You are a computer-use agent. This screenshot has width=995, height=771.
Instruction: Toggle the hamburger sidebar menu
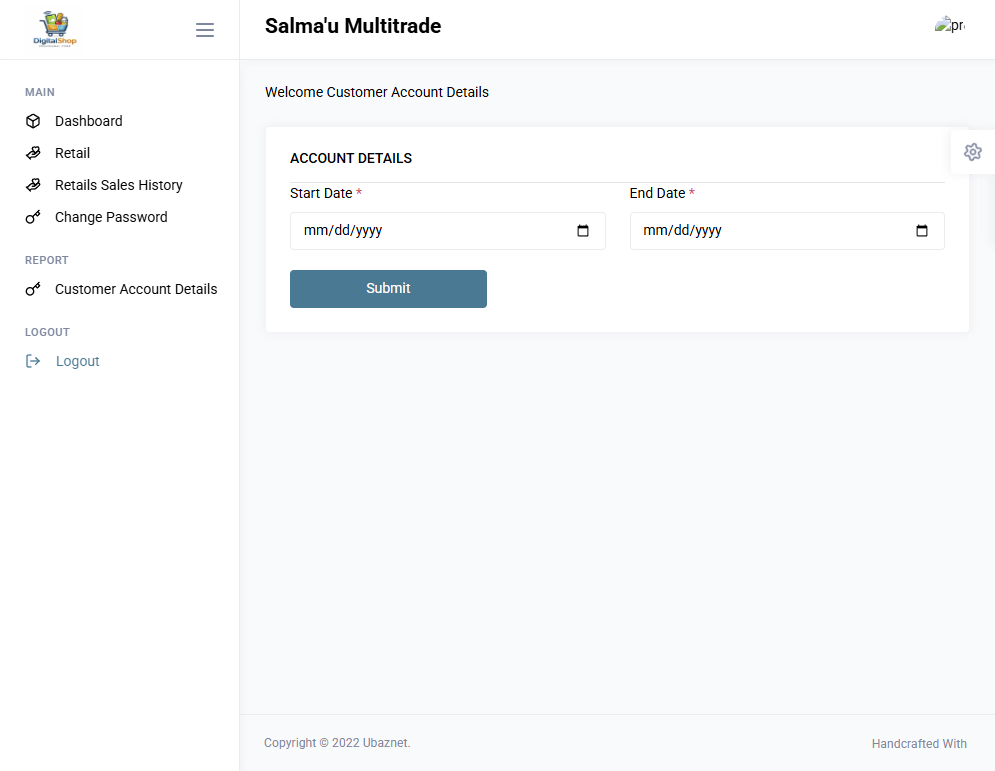[x=204, y=30]
